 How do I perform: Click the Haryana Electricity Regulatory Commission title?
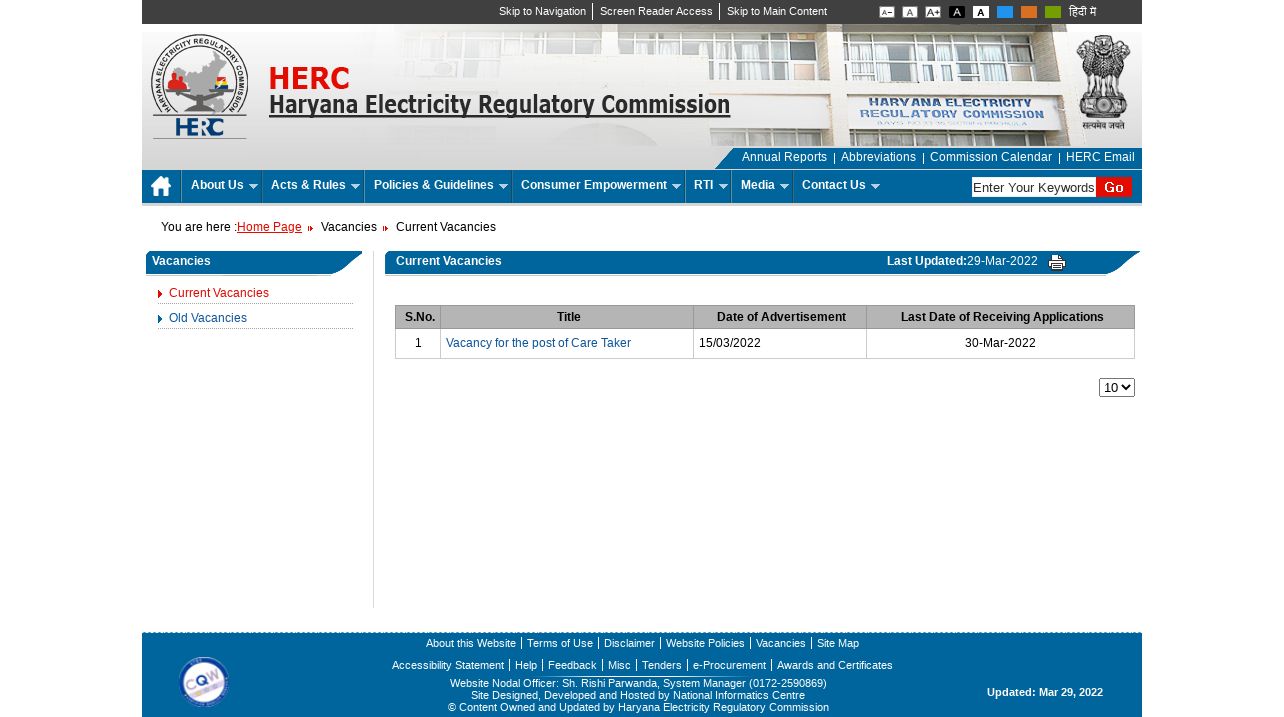coord(499,105)
